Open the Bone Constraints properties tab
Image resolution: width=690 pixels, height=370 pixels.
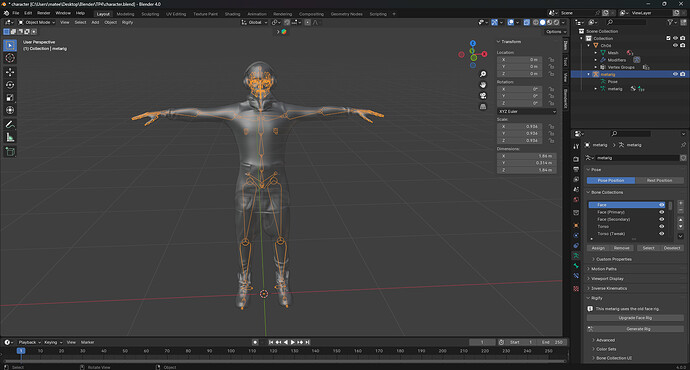(576, 276)
